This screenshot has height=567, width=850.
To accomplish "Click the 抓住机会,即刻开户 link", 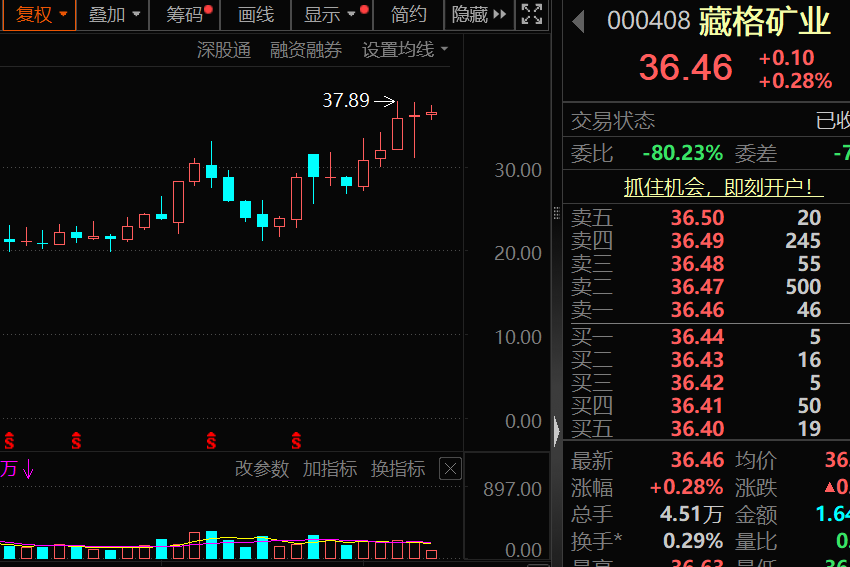I will [717, 186].
